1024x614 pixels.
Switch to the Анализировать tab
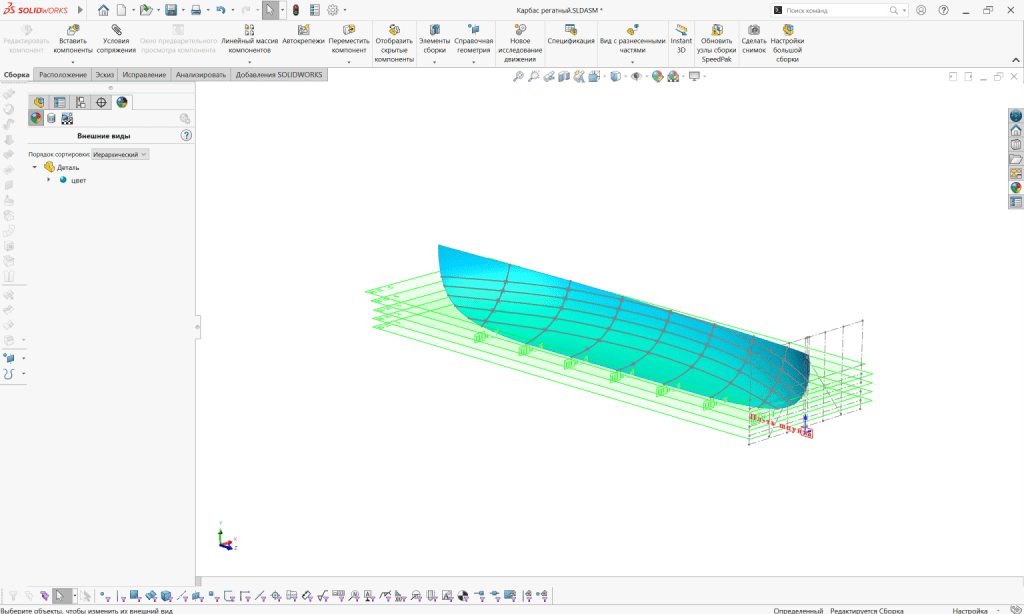(x=201, y=75)
